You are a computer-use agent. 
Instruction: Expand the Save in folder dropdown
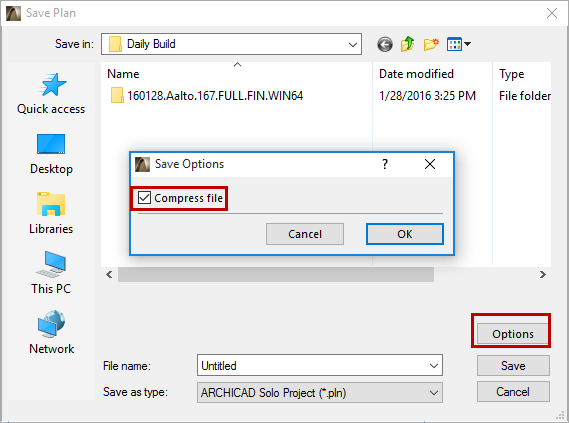tap(352, 45)
